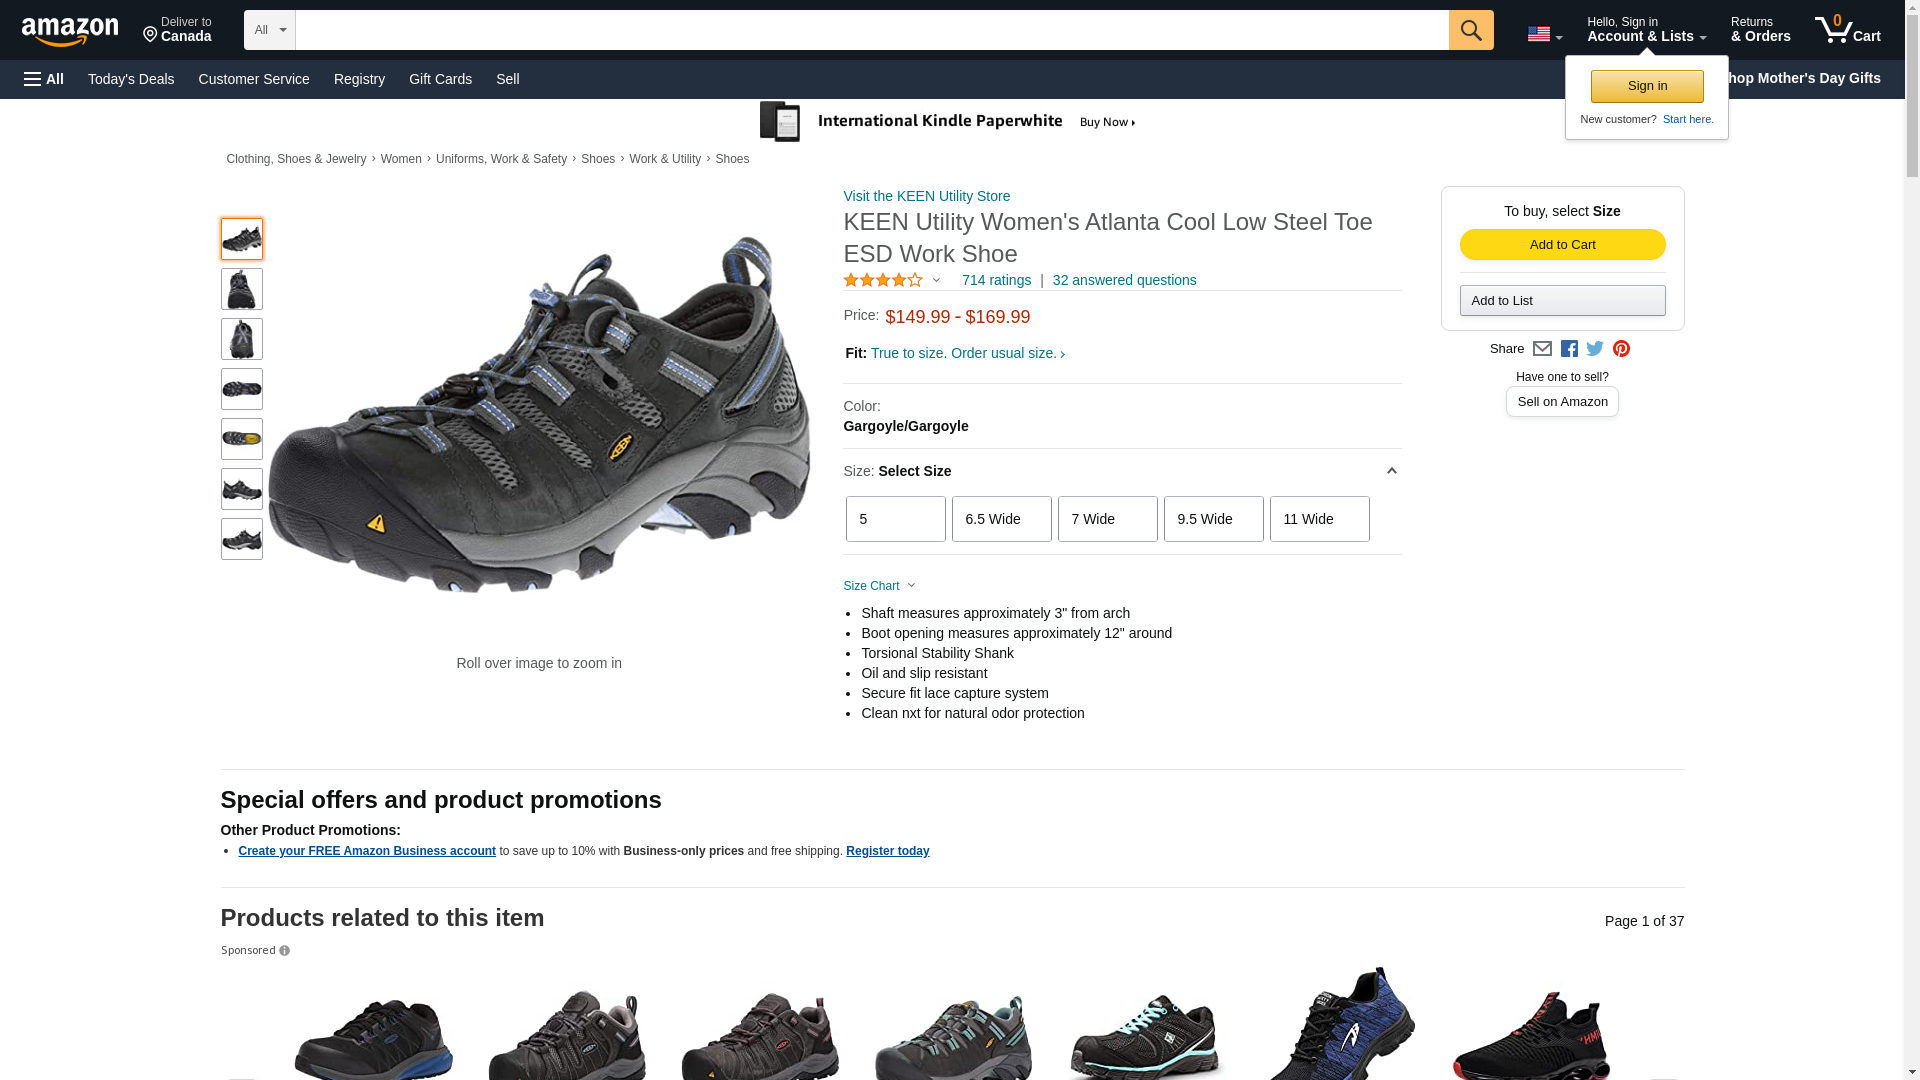This screenshot has width=1920, height=1080.
Task: Share product via Twitter icon
Action: [x=1595, y=349]
